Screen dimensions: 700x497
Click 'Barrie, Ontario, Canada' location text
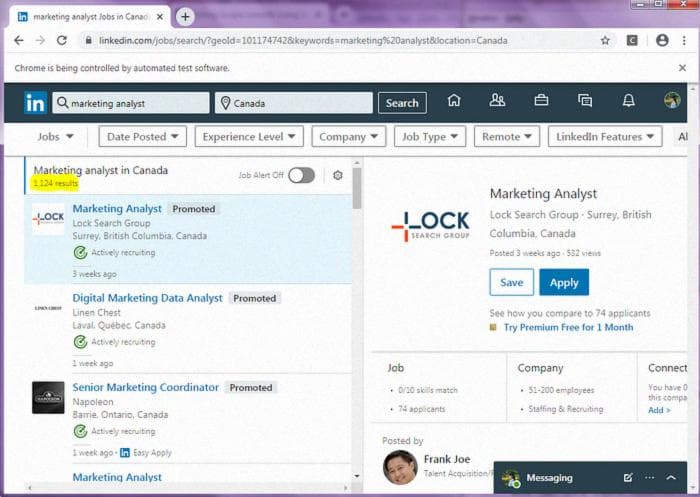[x=120, y=415]
